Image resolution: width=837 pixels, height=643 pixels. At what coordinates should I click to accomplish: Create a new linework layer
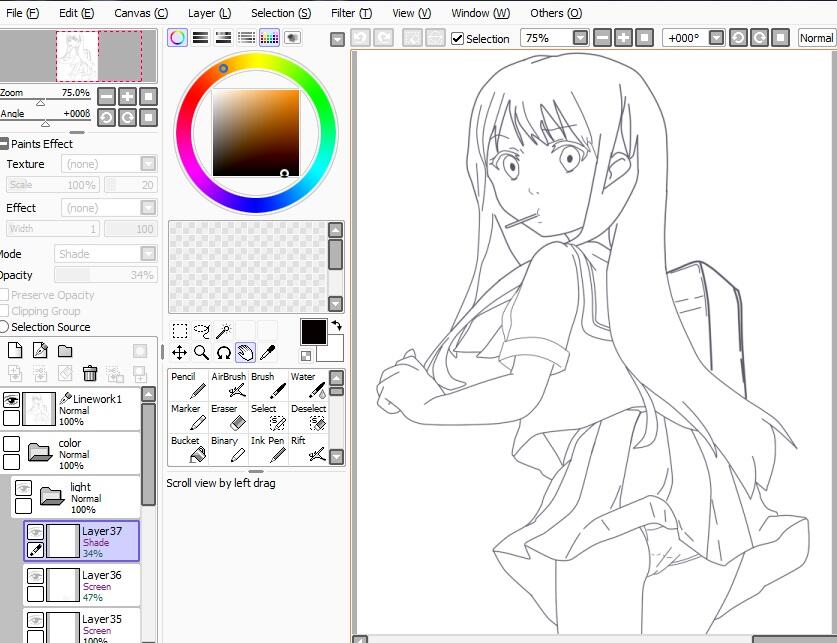(x=40, y=351)
